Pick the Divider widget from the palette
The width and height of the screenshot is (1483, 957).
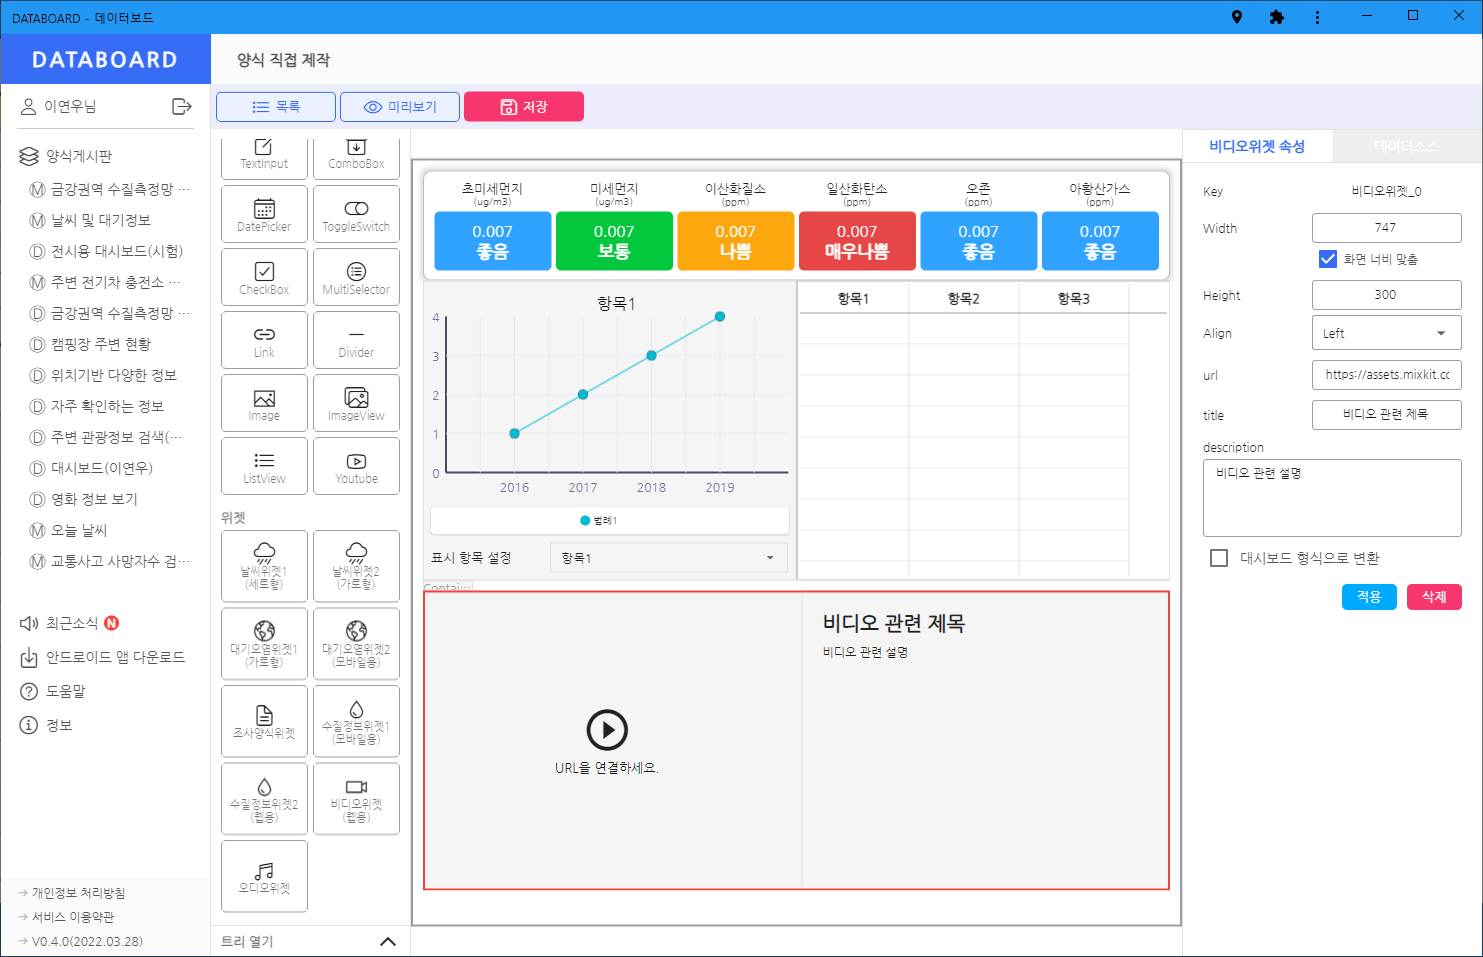click(x=356, y=339)
